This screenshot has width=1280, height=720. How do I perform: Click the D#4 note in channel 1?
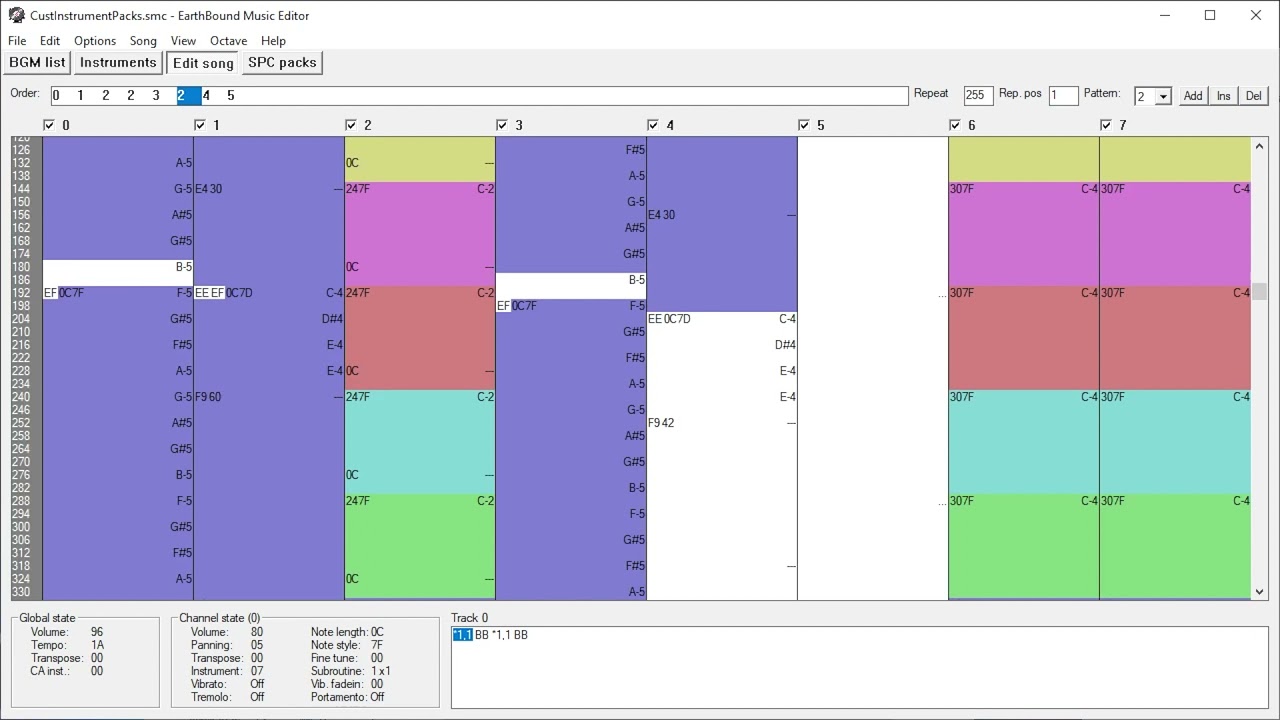pos(332,319)
